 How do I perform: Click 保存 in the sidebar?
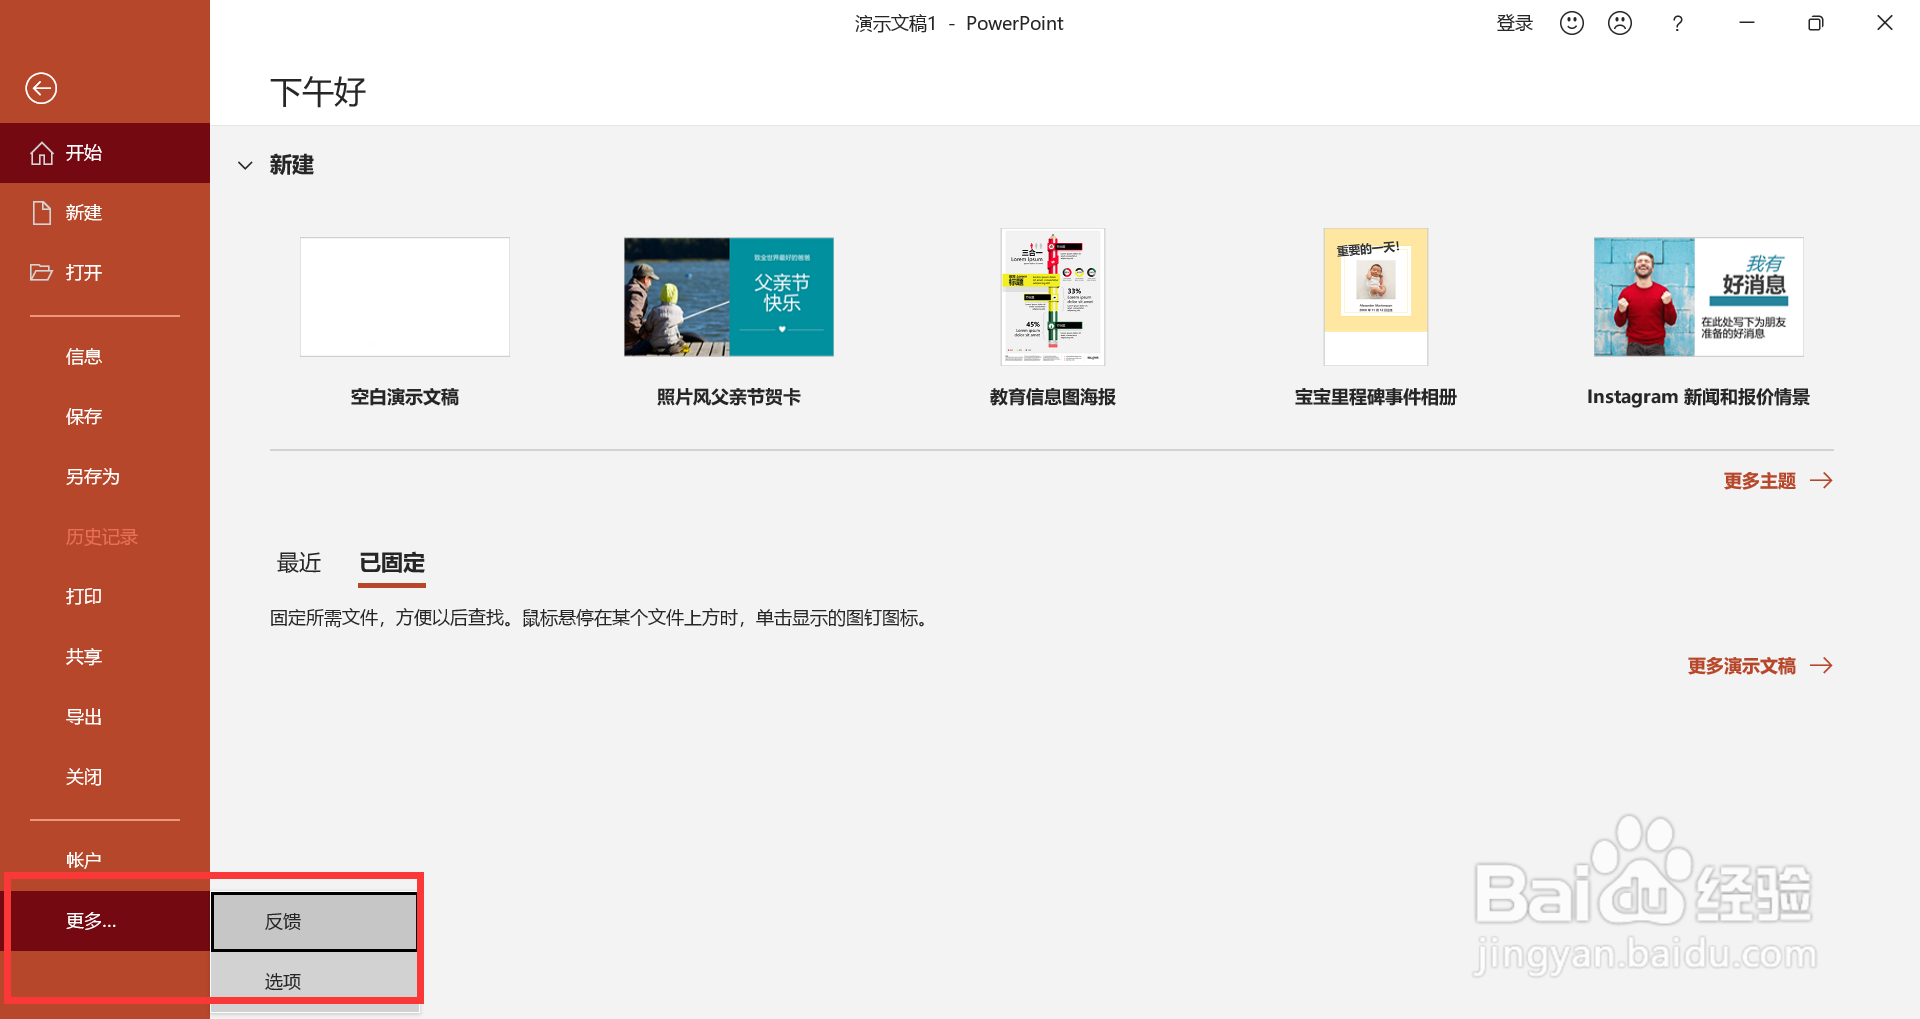point(105,417)
